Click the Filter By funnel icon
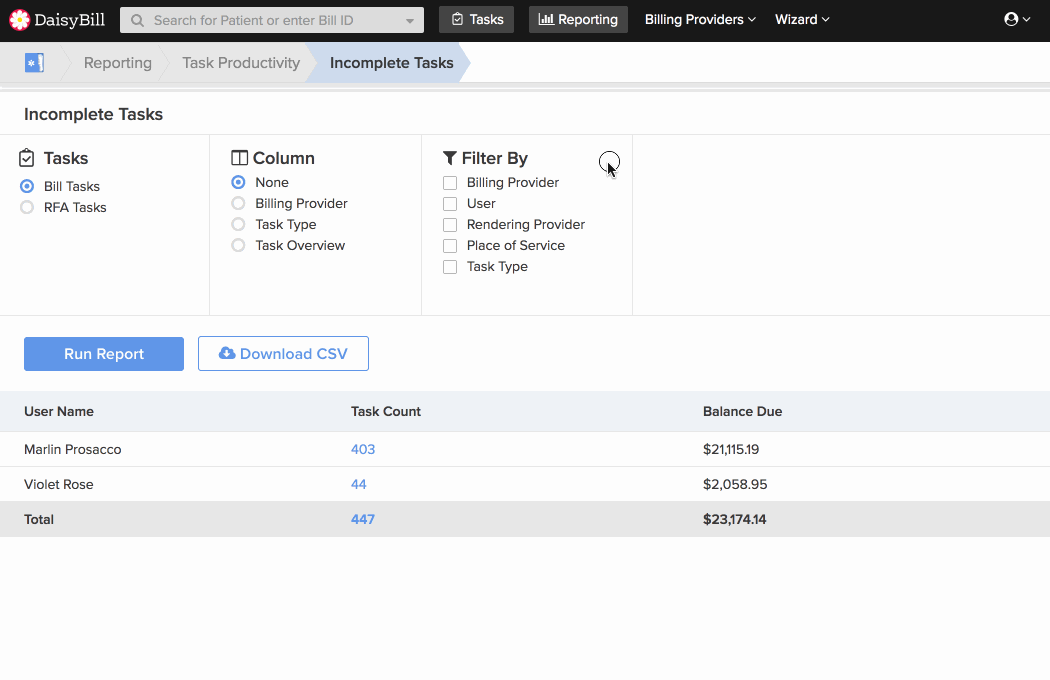Viewport: 1050px width, 680px height. tap(450, 158)
